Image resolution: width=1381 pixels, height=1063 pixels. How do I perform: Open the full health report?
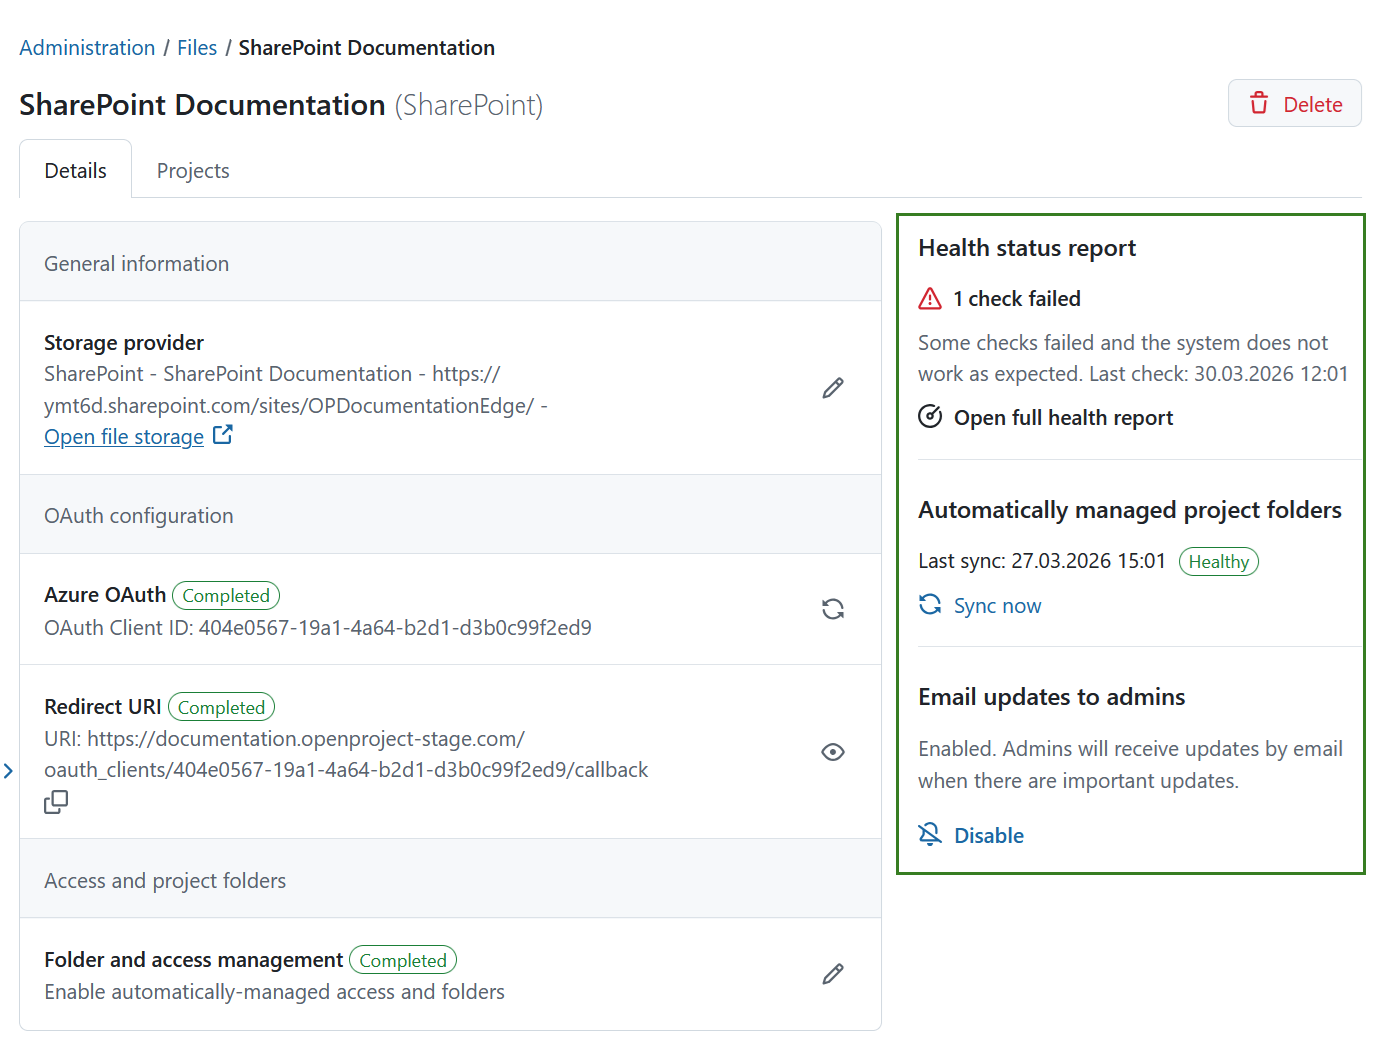[1063, 418]
